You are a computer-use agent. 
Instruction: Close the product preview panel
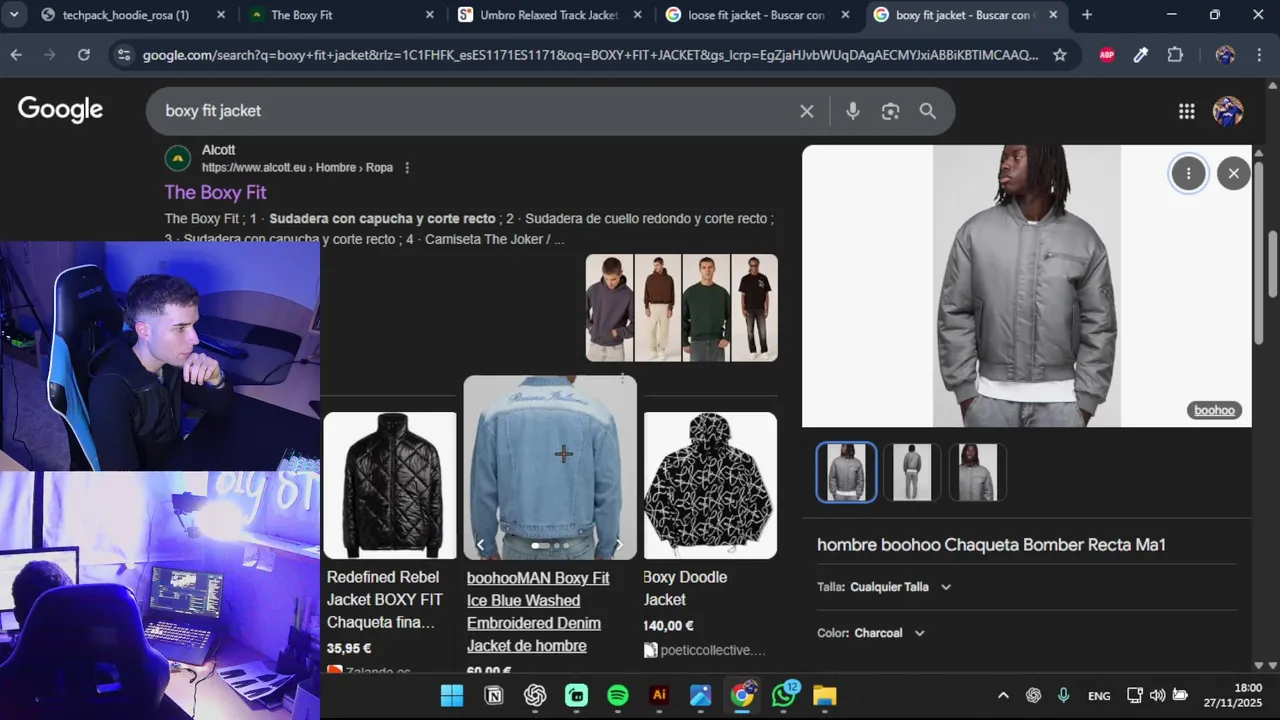1233,173
